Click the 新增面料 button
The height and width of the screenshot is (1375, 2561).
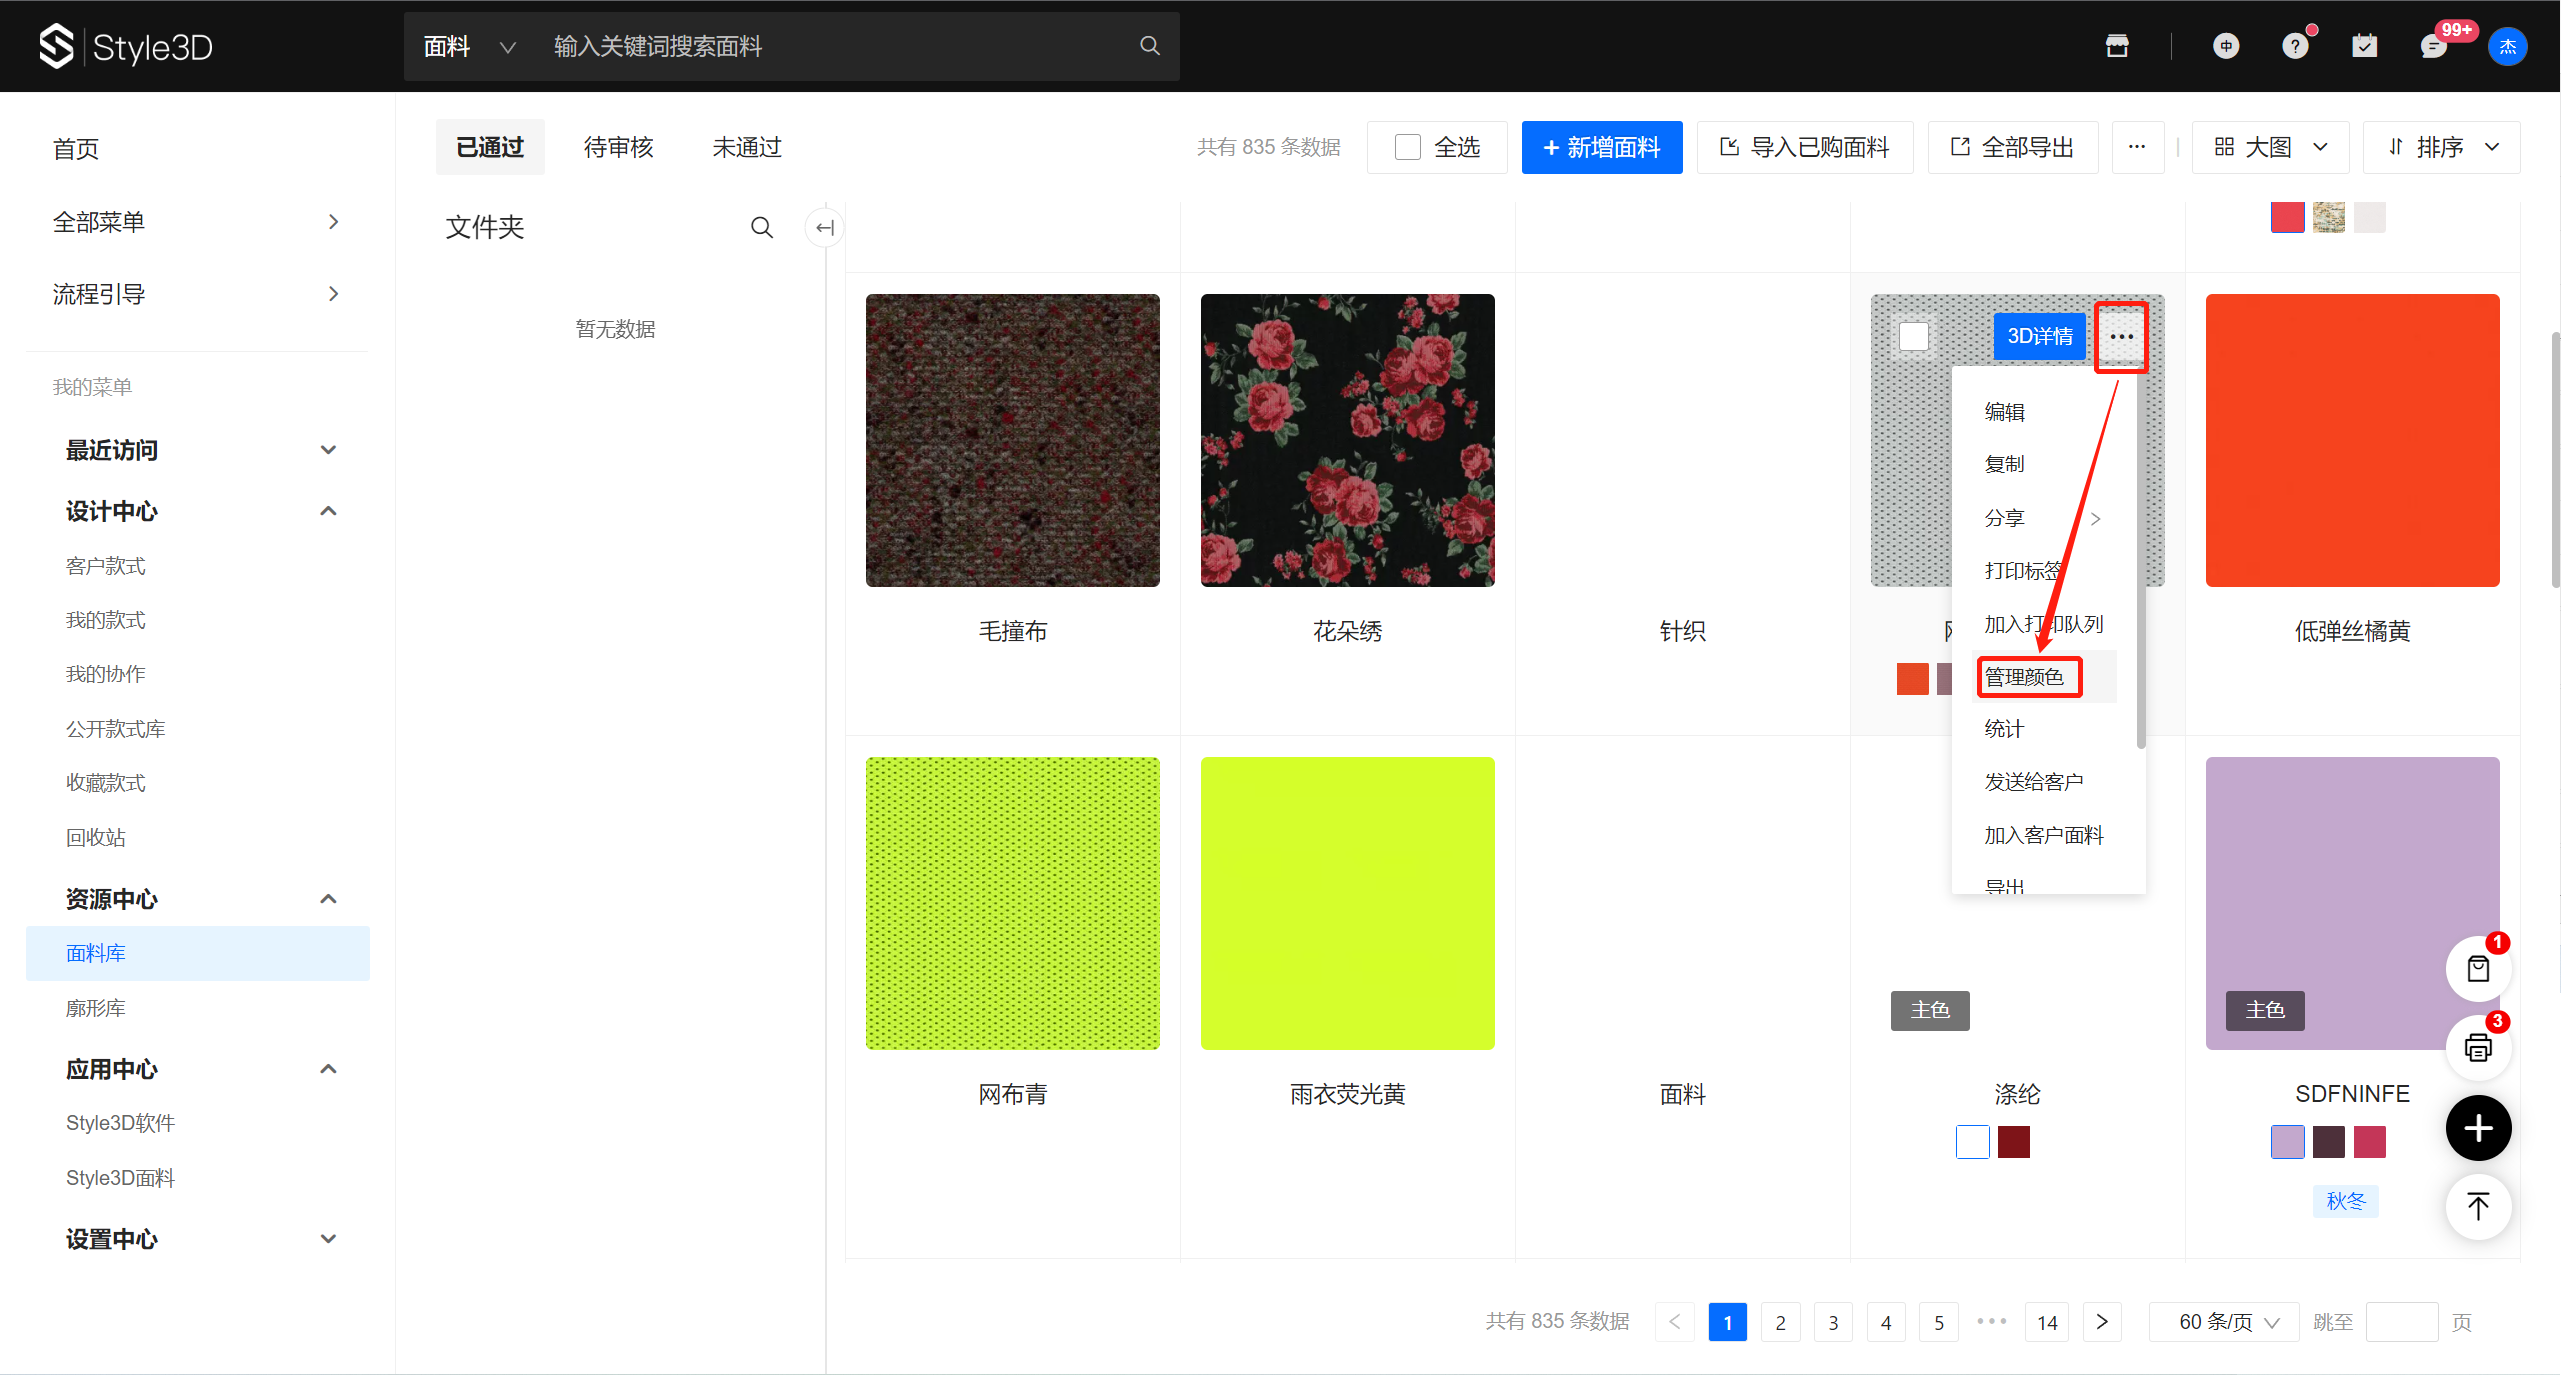[x=1601, y=147]
